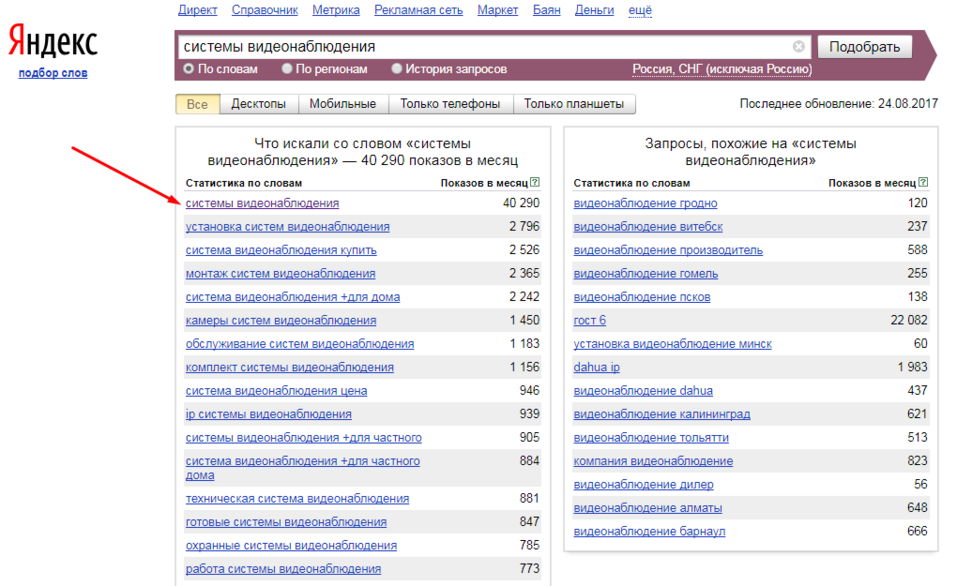Click the '1 983' impressions value for dahua ip

pos(912,368)
